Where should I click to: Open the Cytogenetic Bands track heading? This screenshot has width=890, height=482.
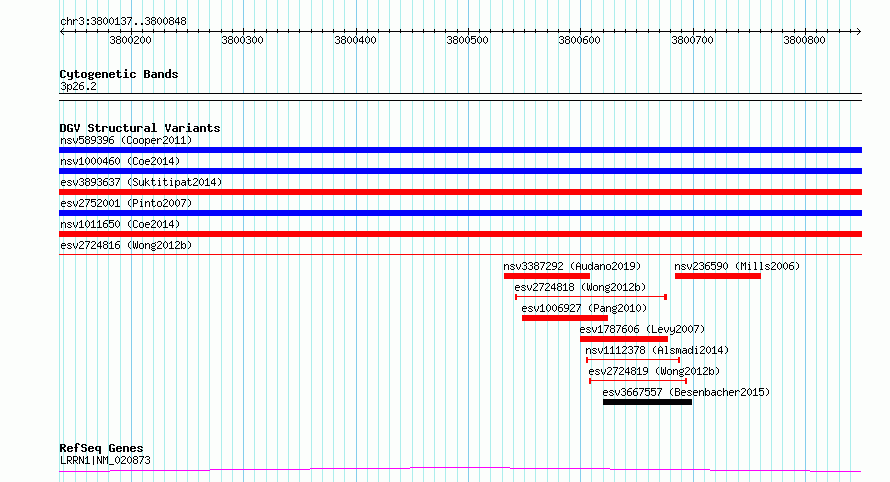pos(119,74)
